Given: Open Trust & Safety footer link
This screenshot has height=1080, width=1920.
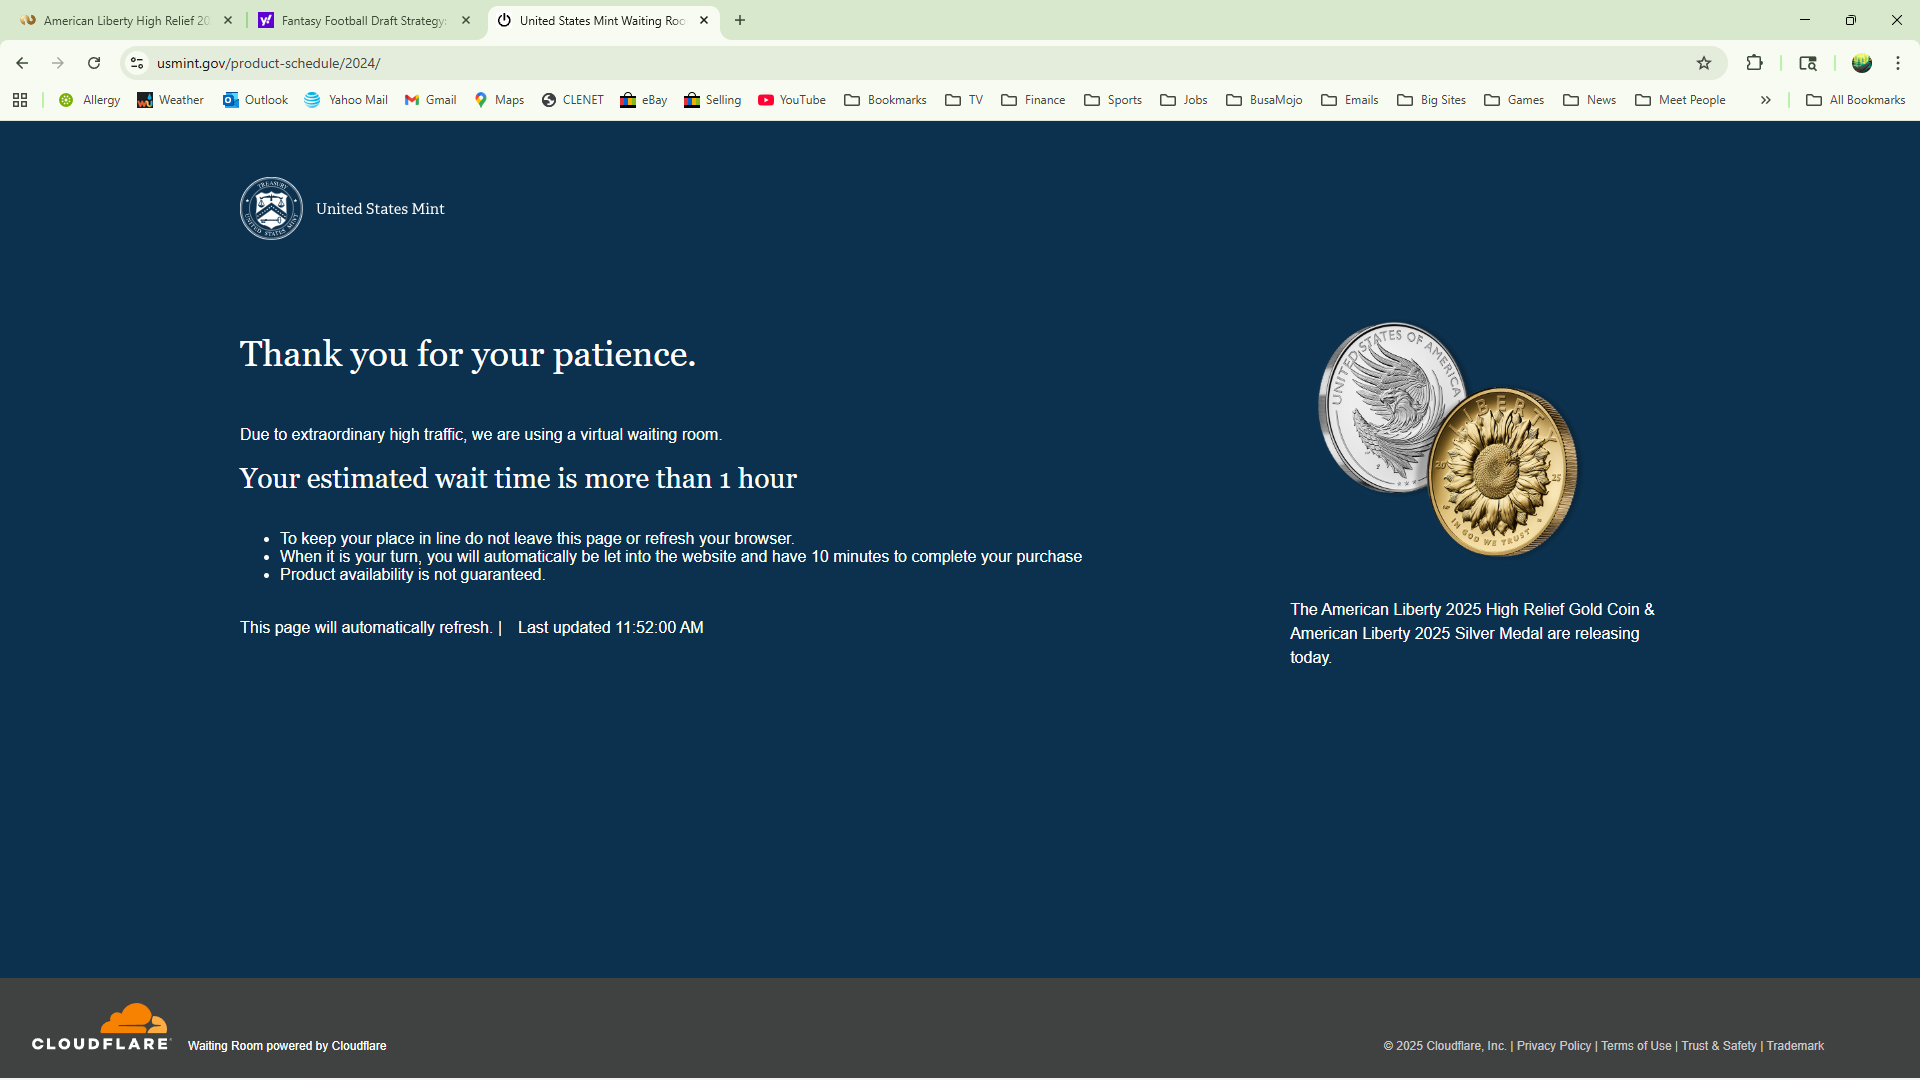Looking at the screenshot, I should pos(1718,1046).
